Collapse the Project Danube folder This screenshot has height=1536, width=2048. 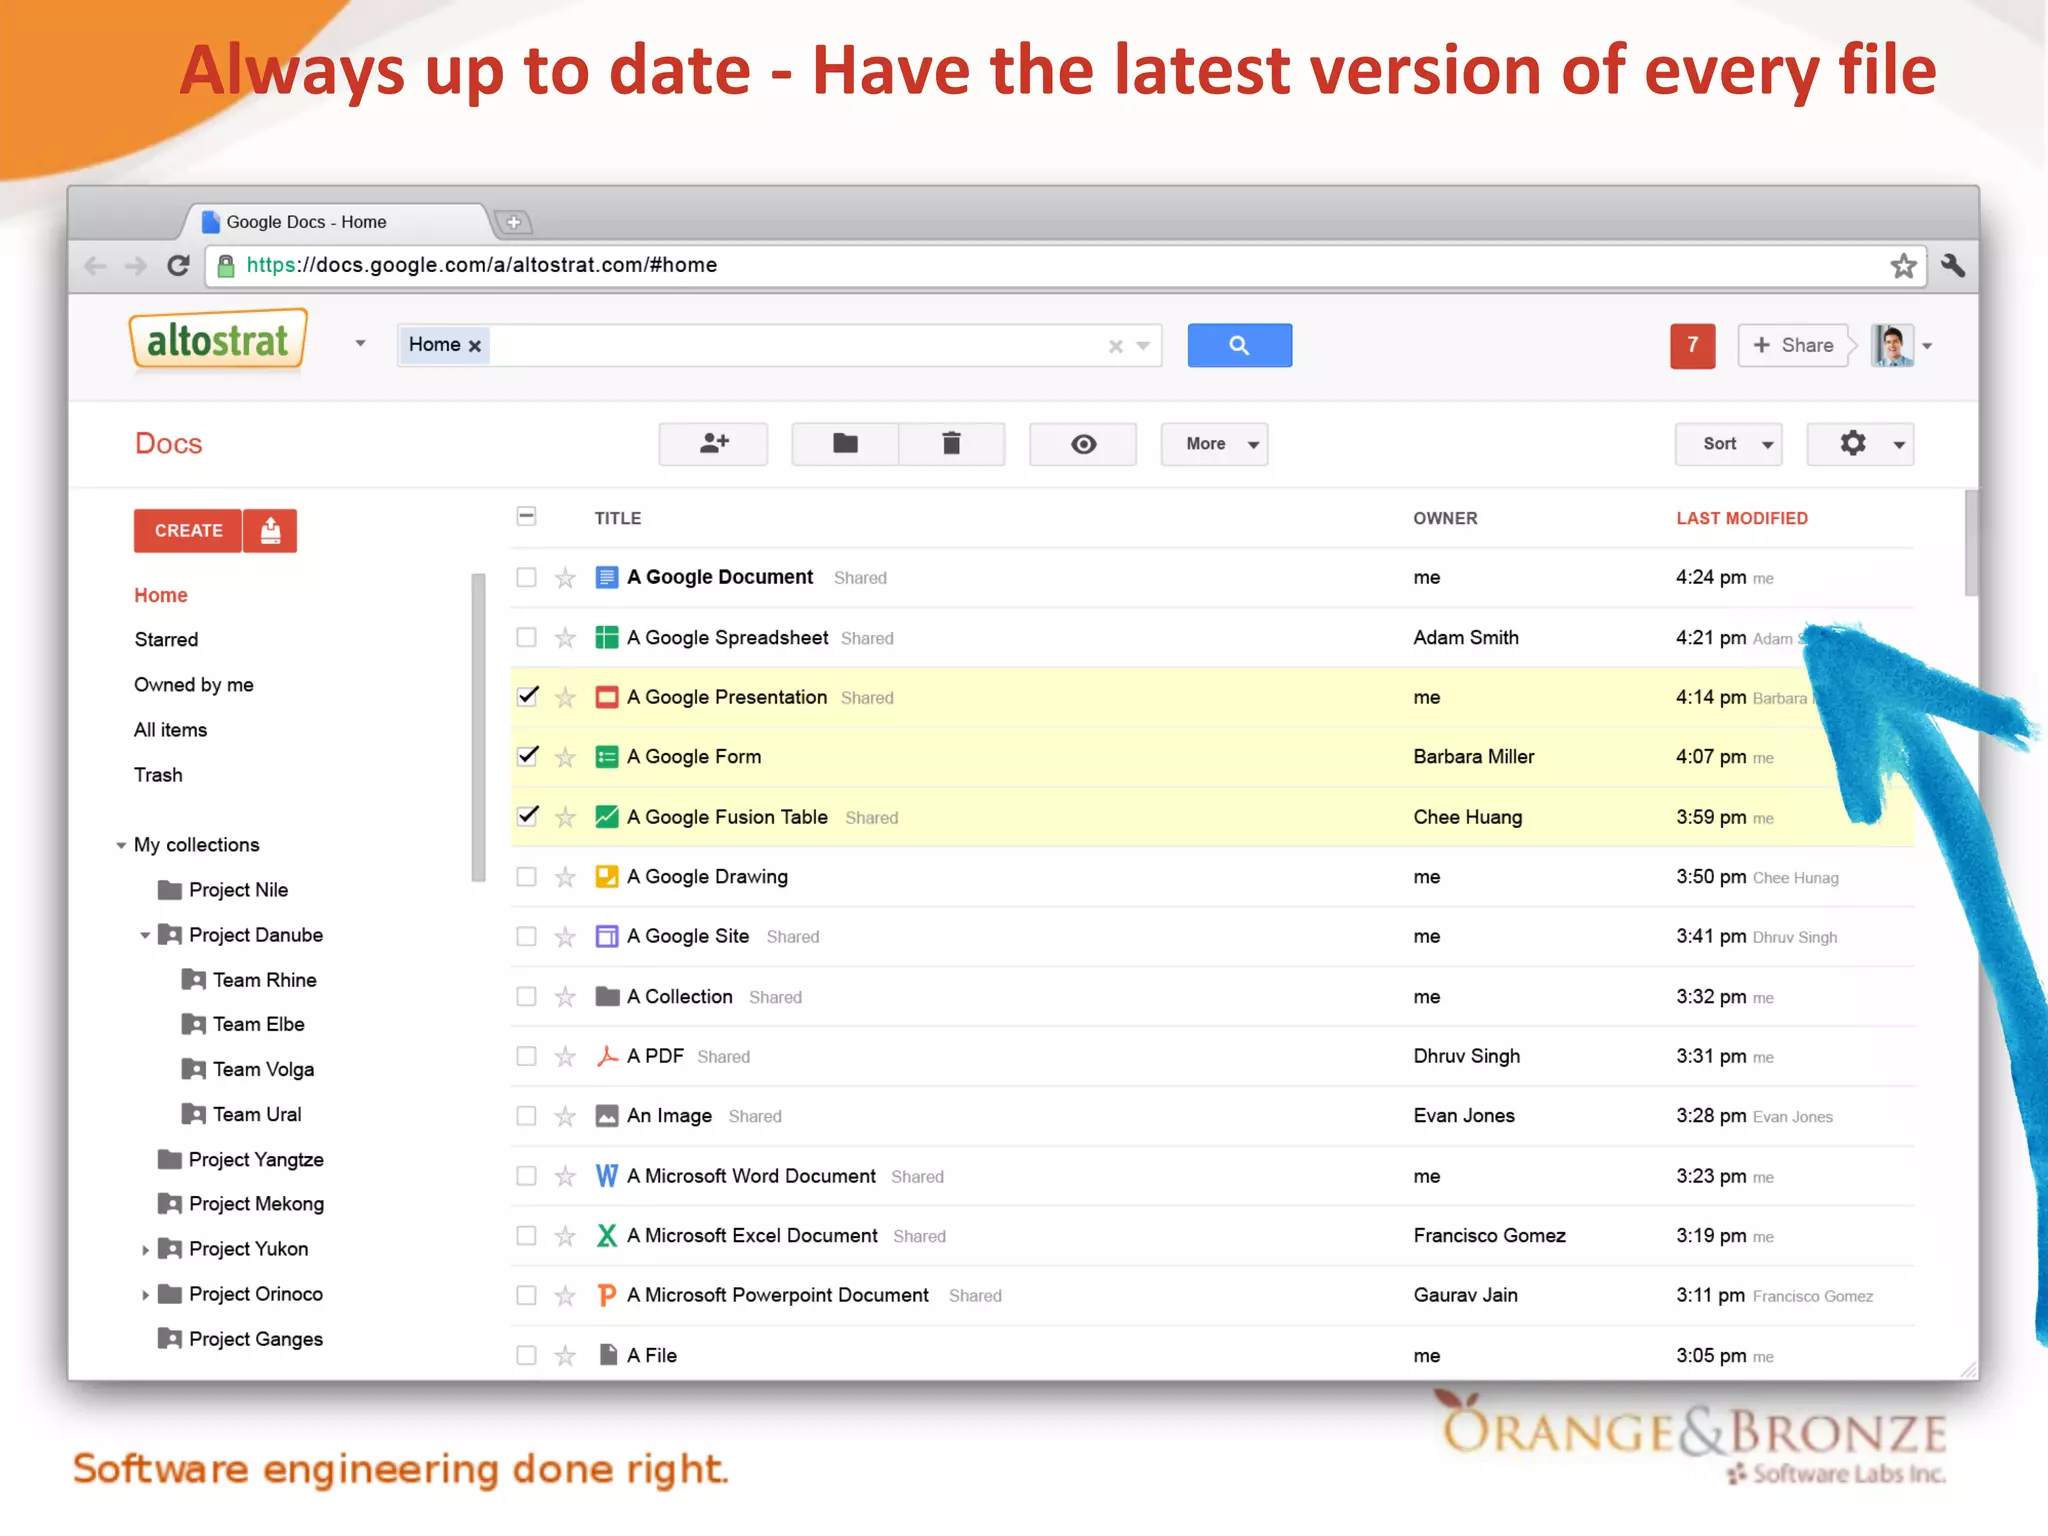145,936
